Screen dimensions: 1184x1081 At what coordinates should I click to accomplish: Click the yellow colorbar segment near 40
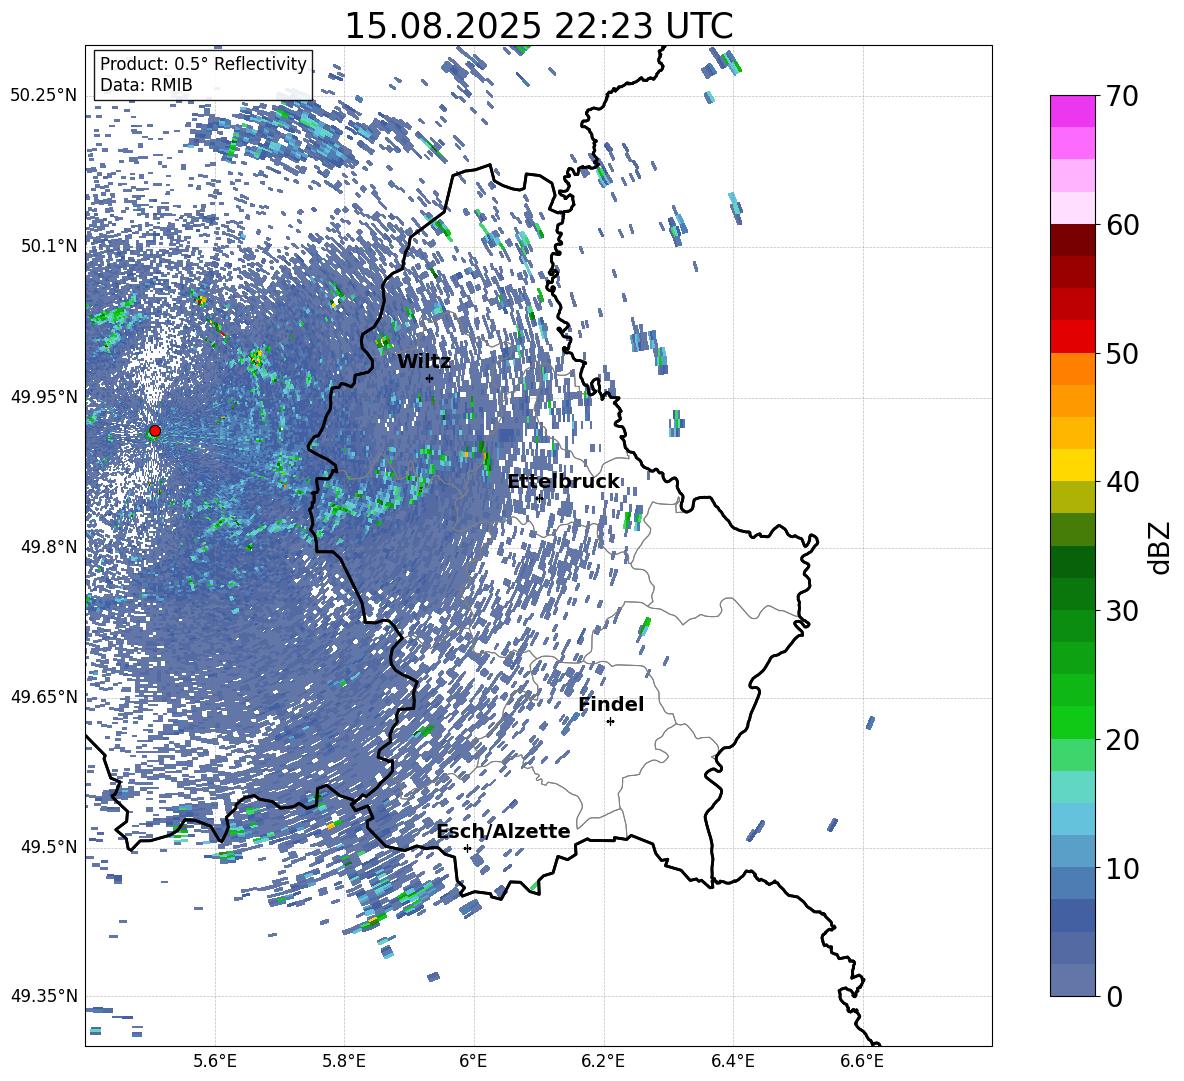pyautogui.click(x=1072, y=466)
